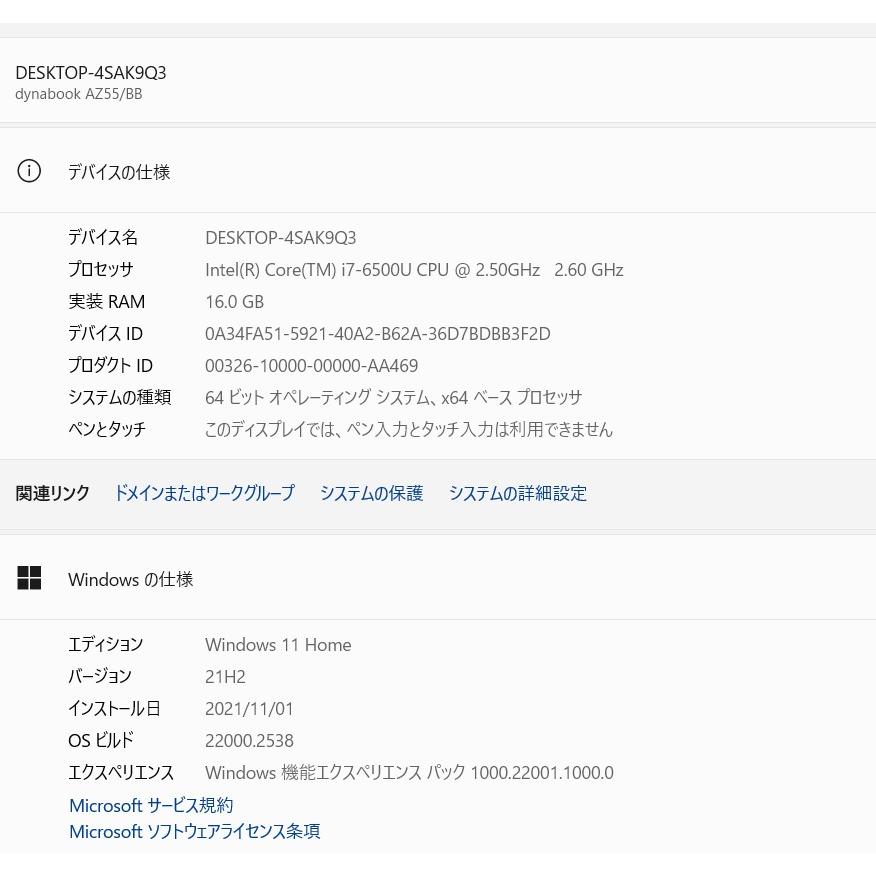
Task: Select the デバイス ID value text
Action: click(377, 333)
